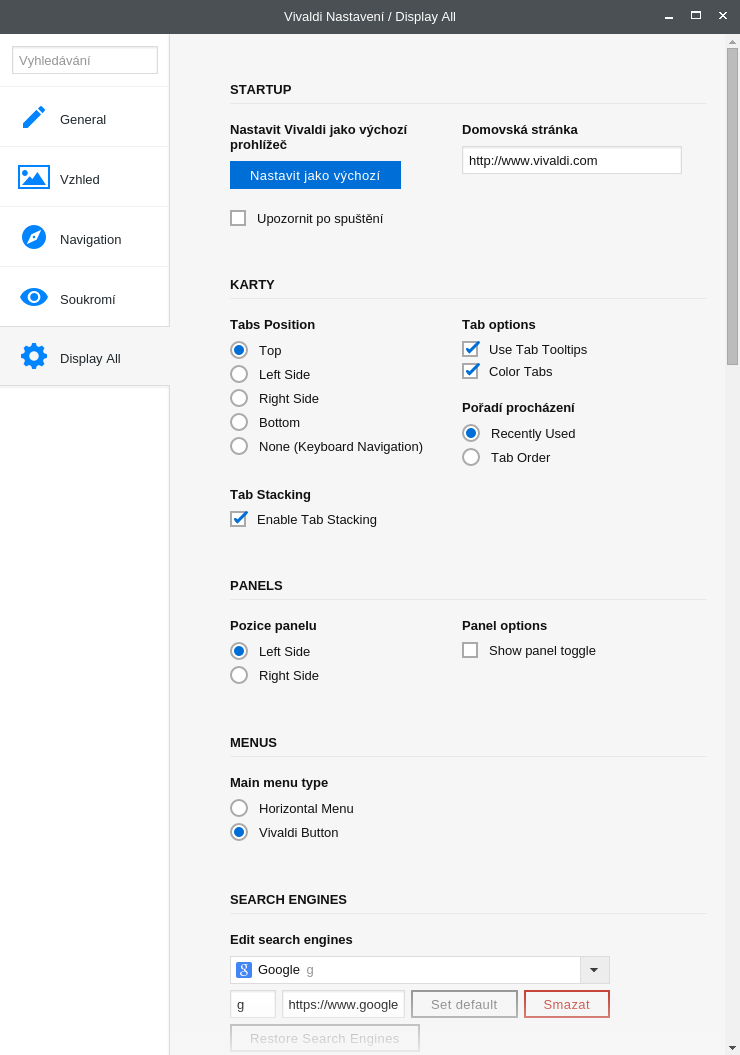Click the vertical scrollbar thumb
Image resolution: width=740 pixels, height=1055 pixels.
click(732, 206)
